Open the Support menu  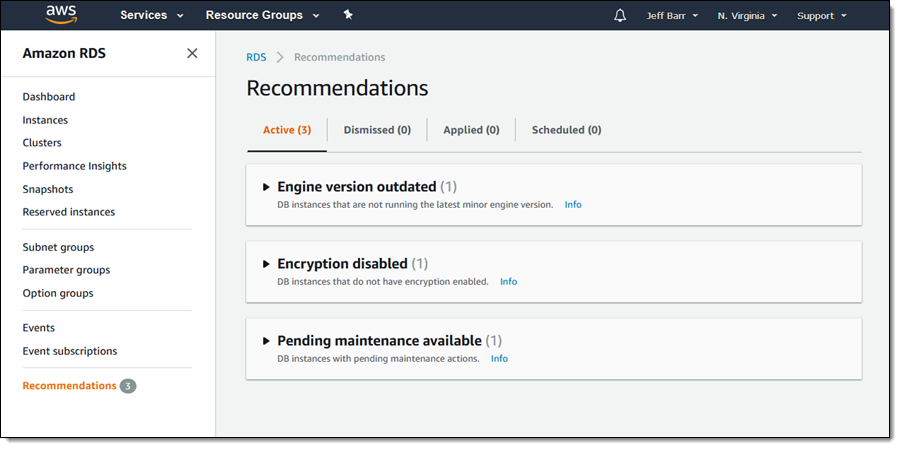pyautogui.click(x=821, y=16)
